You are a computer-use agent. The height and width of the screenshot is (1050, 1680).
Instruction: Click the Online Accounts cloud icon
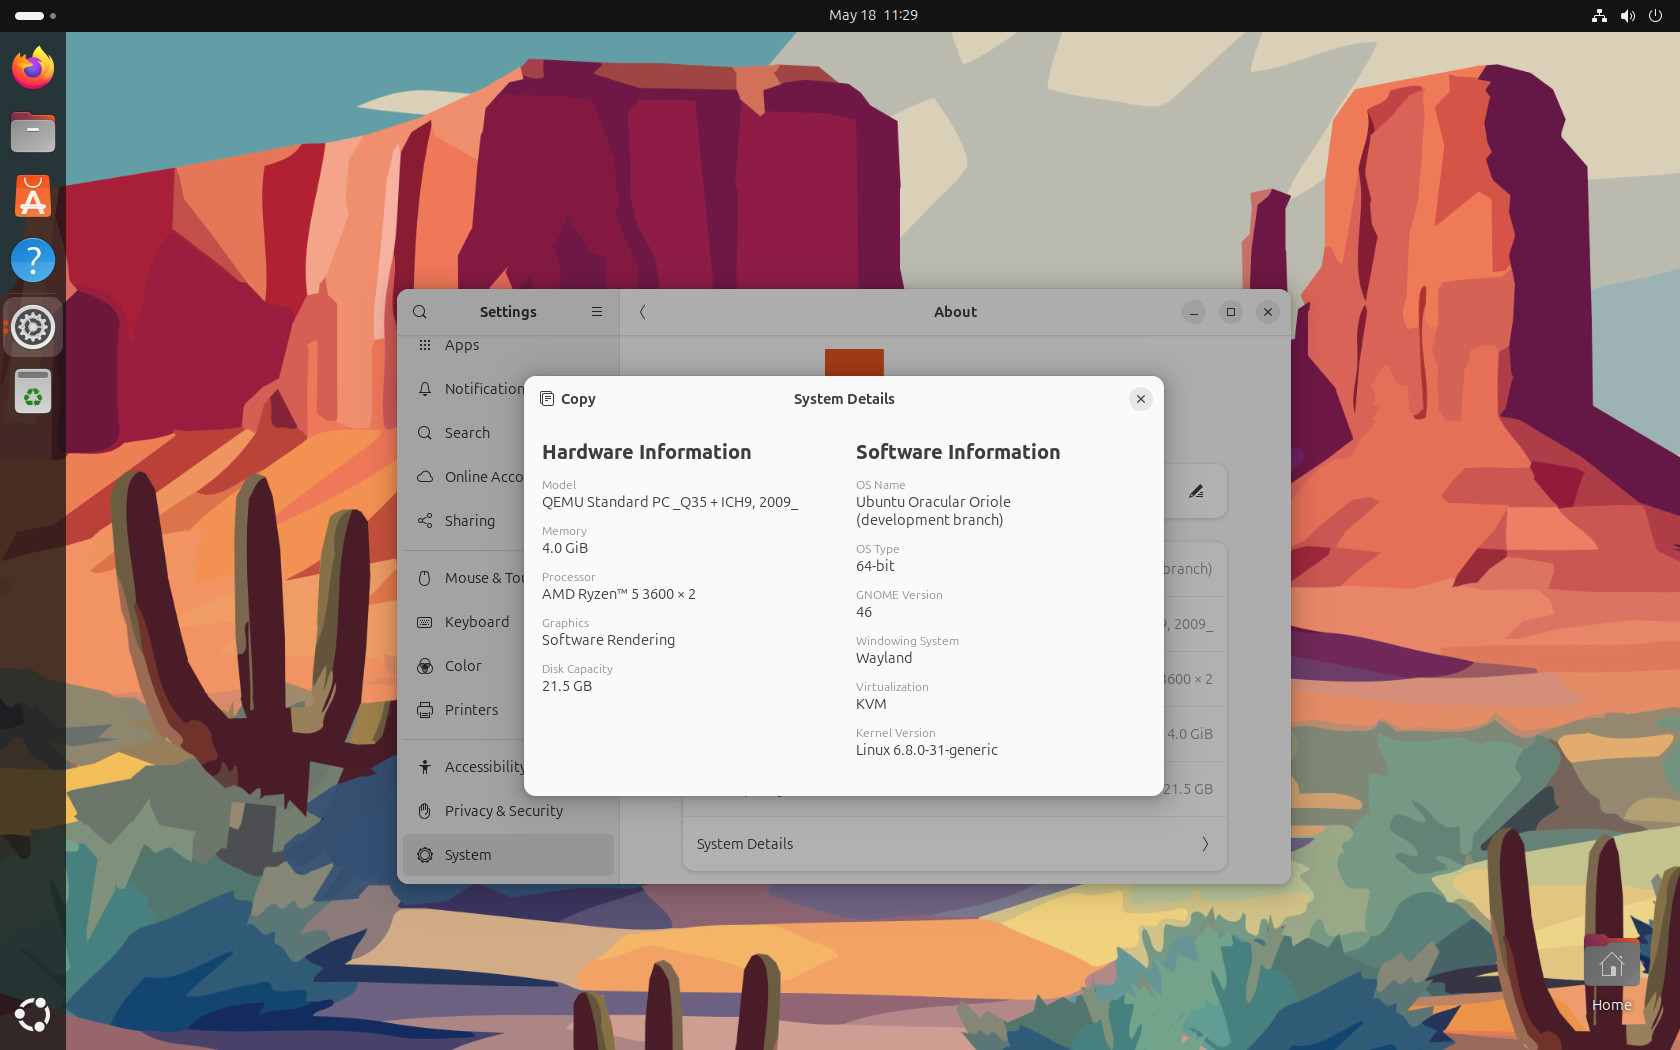pos(425,477)
